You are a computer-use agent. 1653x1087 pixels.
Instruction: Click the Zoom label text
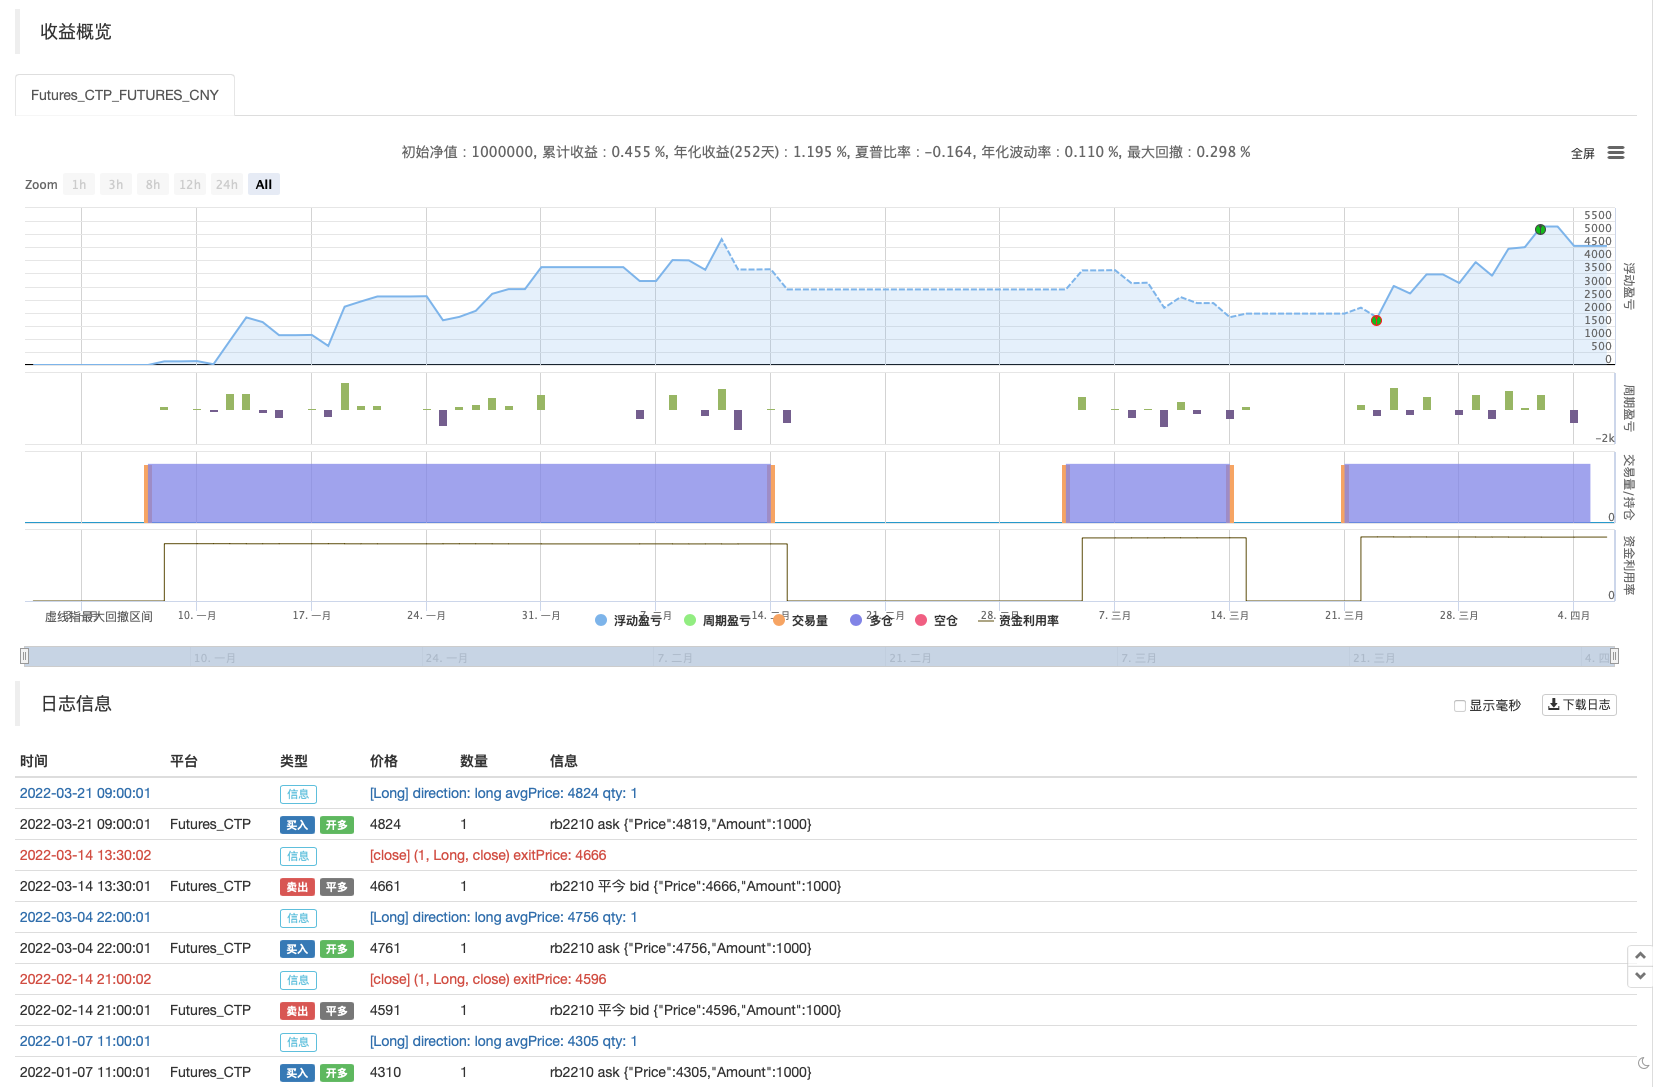(x=41, y=185)
